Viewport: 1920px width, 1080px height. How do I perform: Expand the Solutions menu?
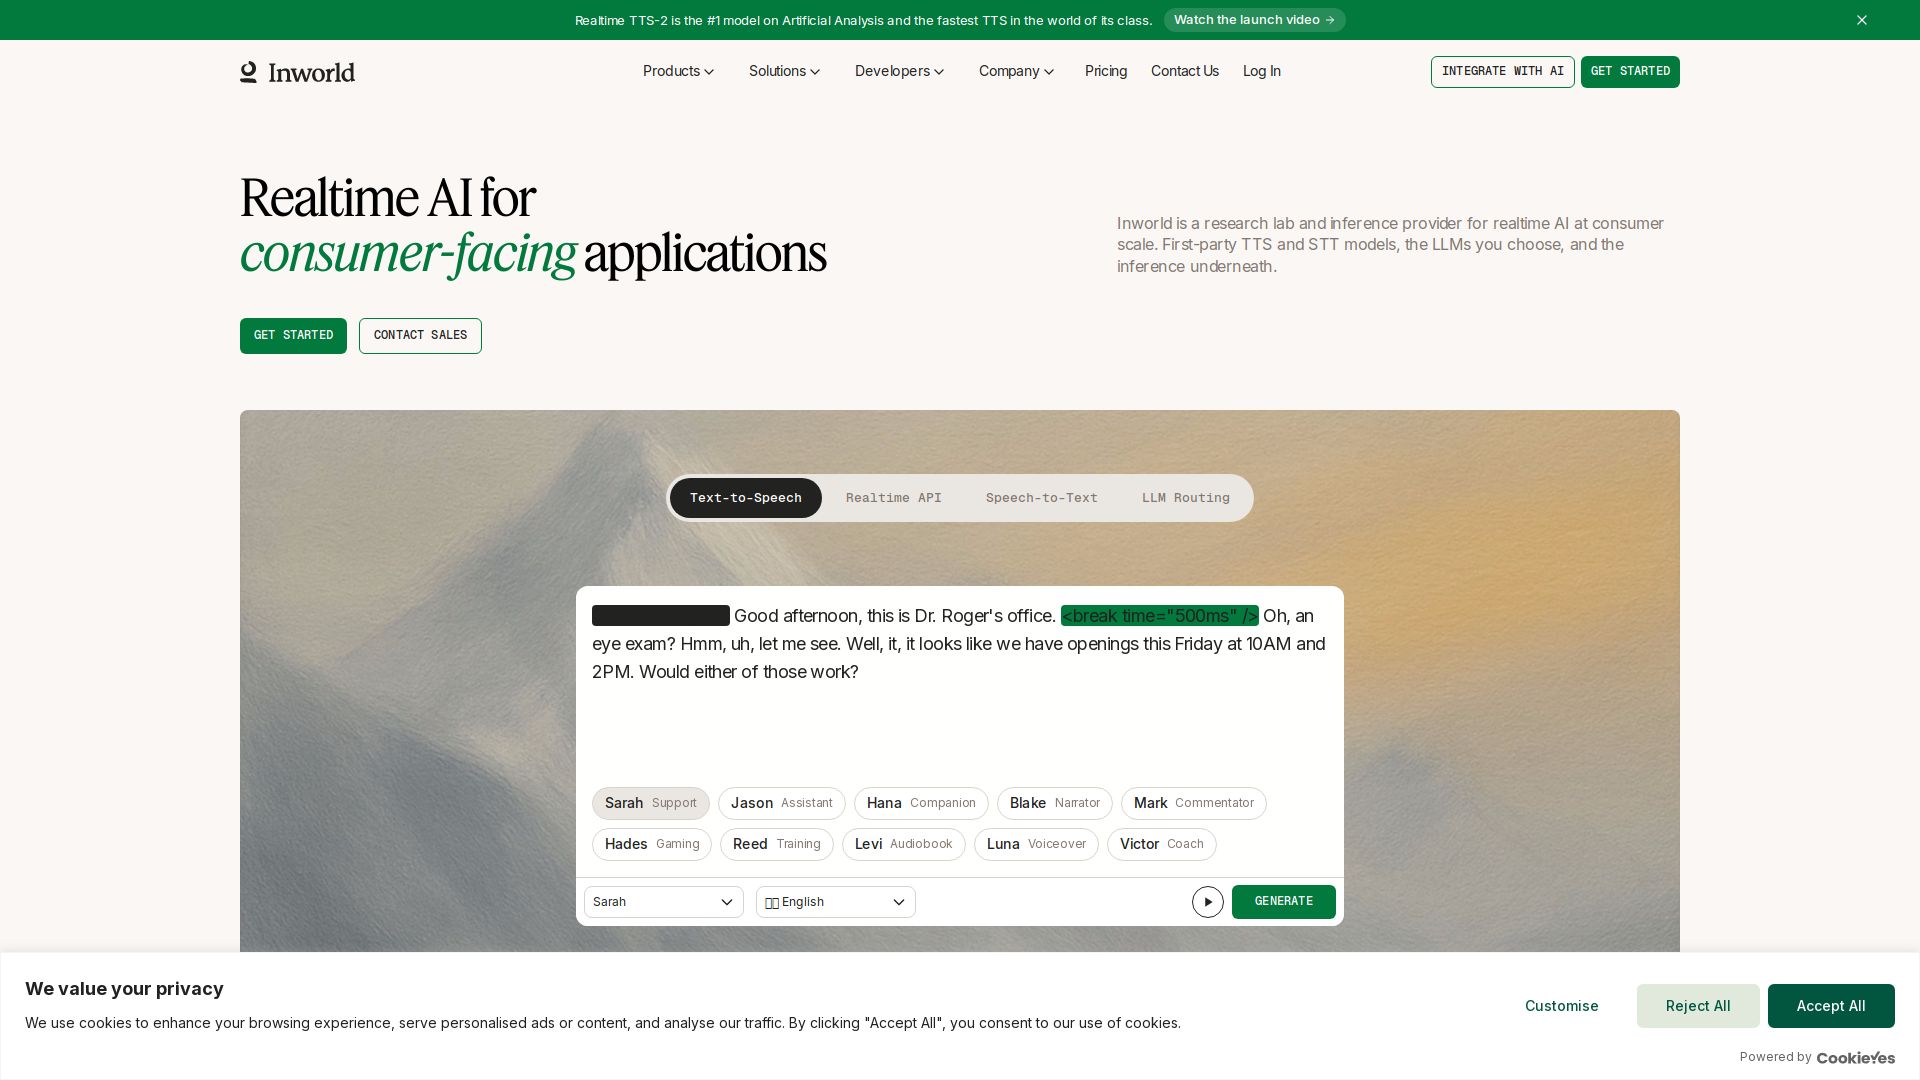(x=784, y=71)
